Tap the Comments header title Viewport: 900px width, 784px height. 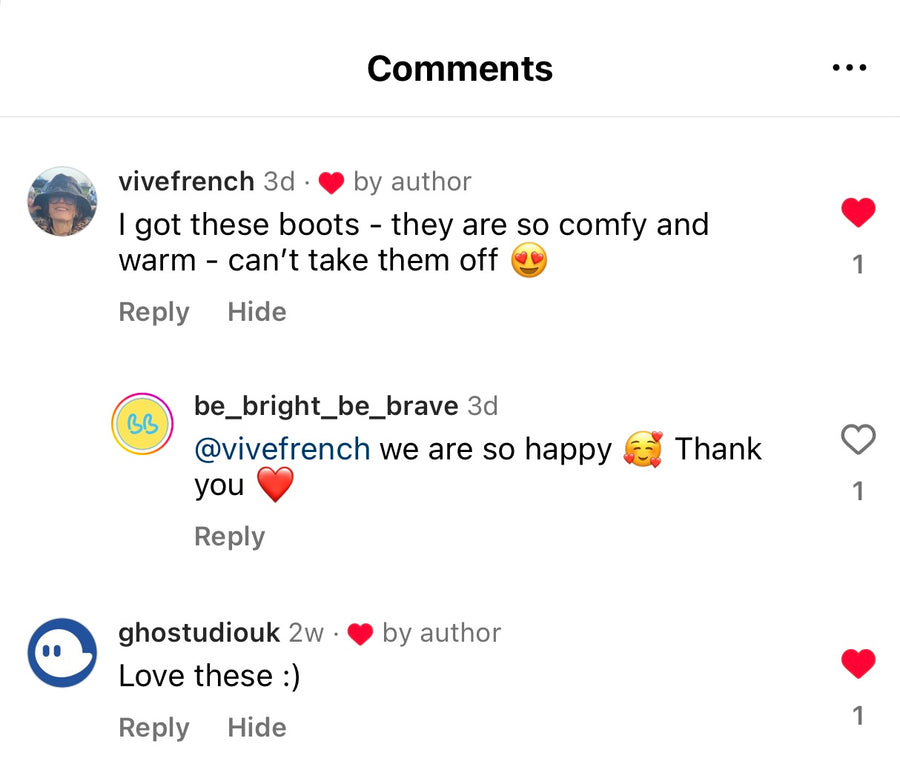pyautogui.click(x=460, y=68)
